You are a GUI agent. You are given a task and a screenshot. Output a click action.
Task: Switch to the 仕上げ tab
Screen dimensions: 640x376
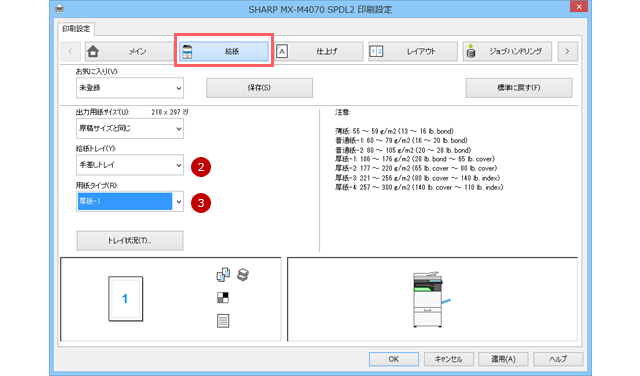(318, 51)
